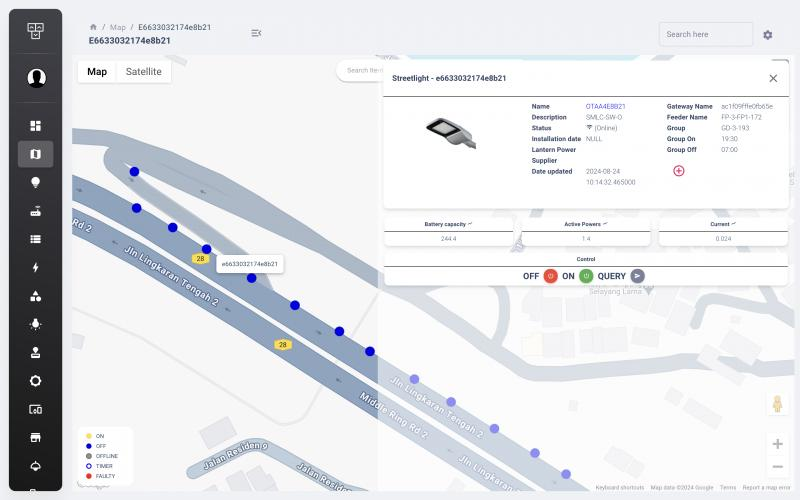Viewport: 800px width, 500px height.
Task: Zoom in on the map
Action: [777, 444]
